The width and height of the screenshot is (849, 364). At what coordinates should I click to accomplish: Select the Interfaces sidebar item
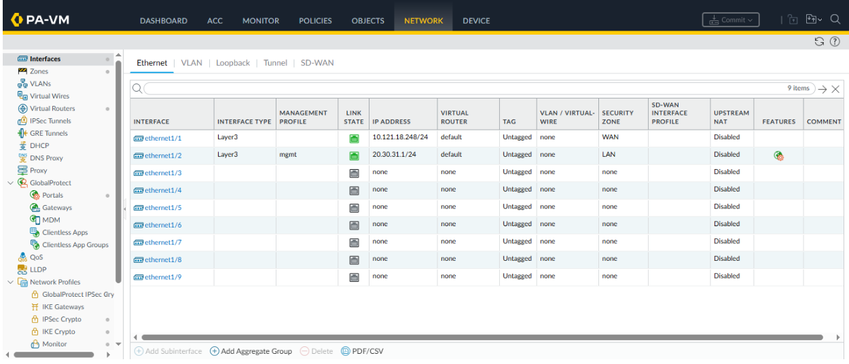tap(45, 58)
